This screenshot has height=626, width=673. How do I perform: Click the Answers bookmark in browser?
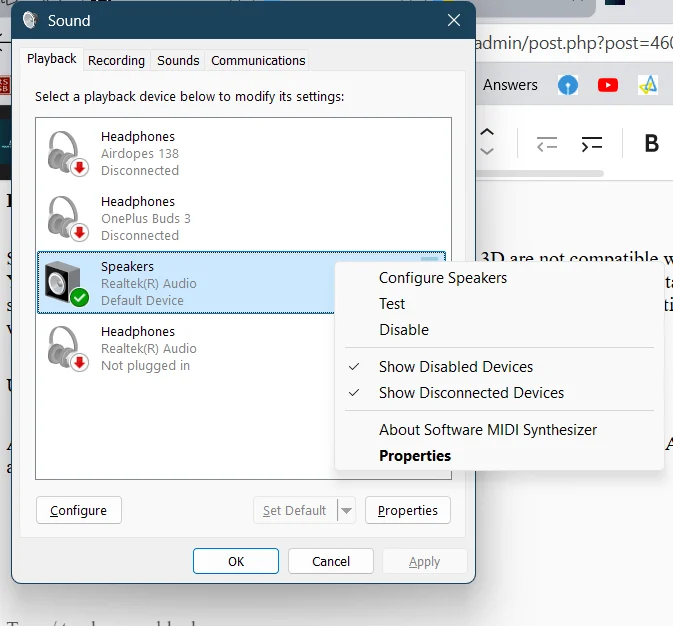510,85
